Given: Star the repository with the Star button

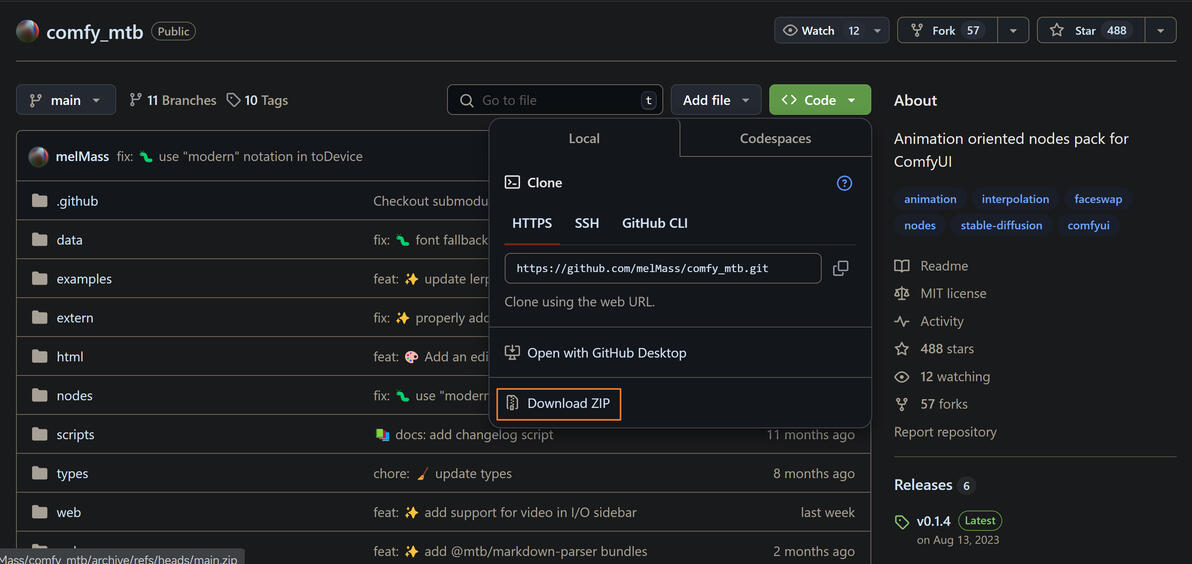Looking at the screenshot, I should [1091, 30].
